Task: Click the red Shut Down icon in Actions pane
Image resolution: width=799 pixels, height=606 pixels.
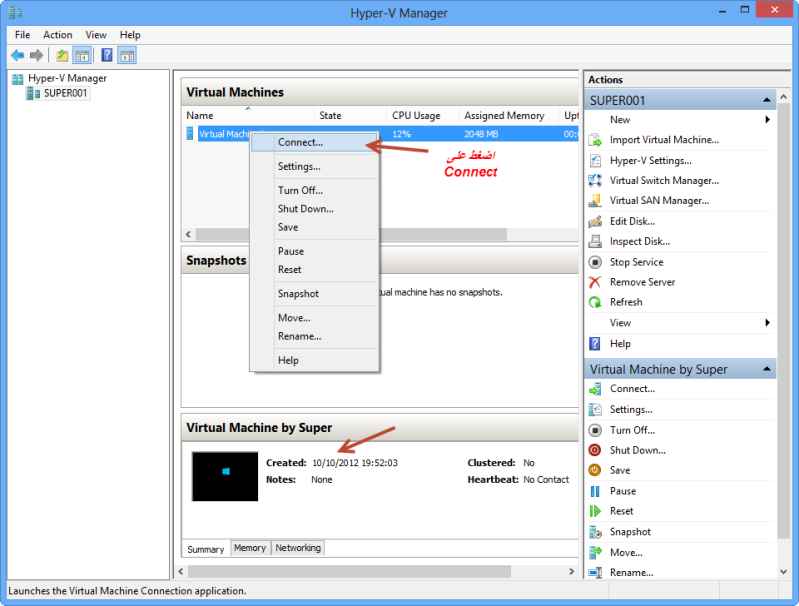Action: tap(595, 450)
